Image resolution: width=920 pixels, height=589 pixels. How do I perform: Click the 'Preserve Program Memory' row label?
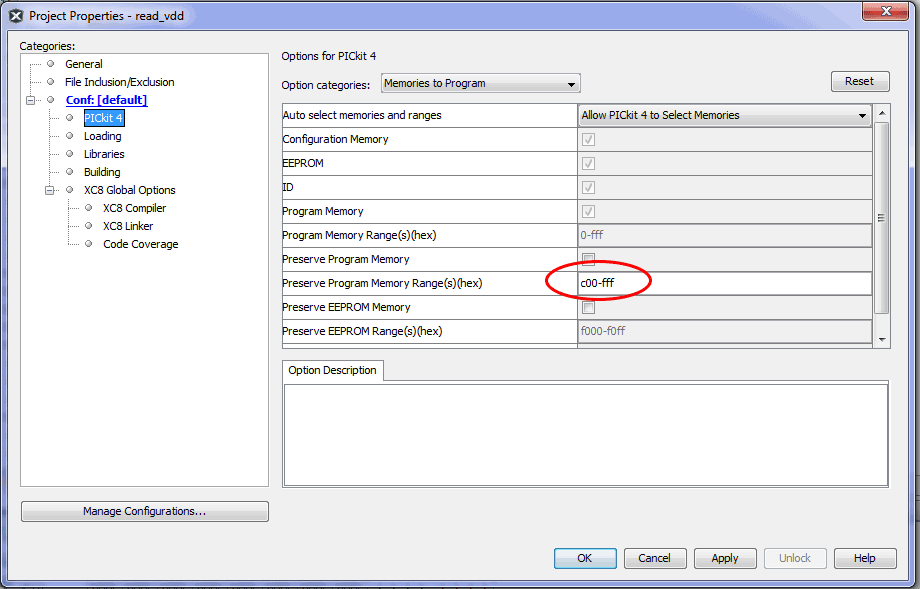pyautogui.click(x=346, y=259)
